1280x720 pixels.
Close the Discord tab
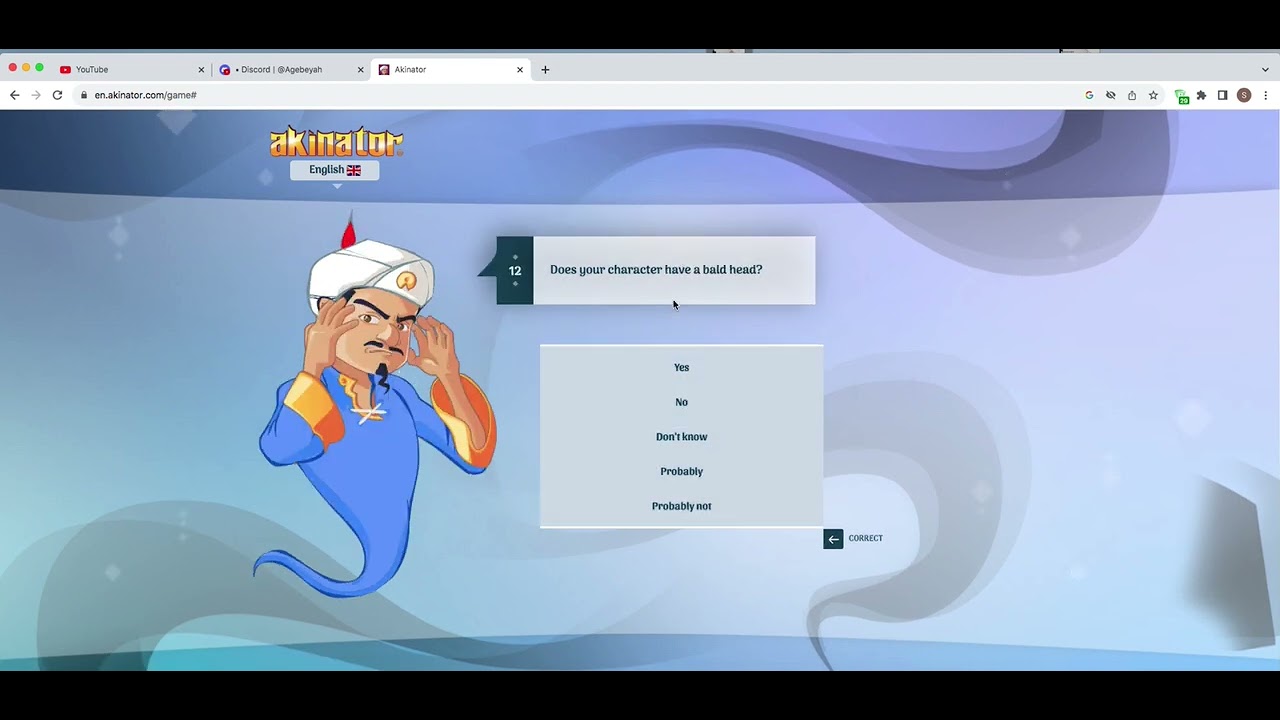pyautogui.click(x=360, y=70)
